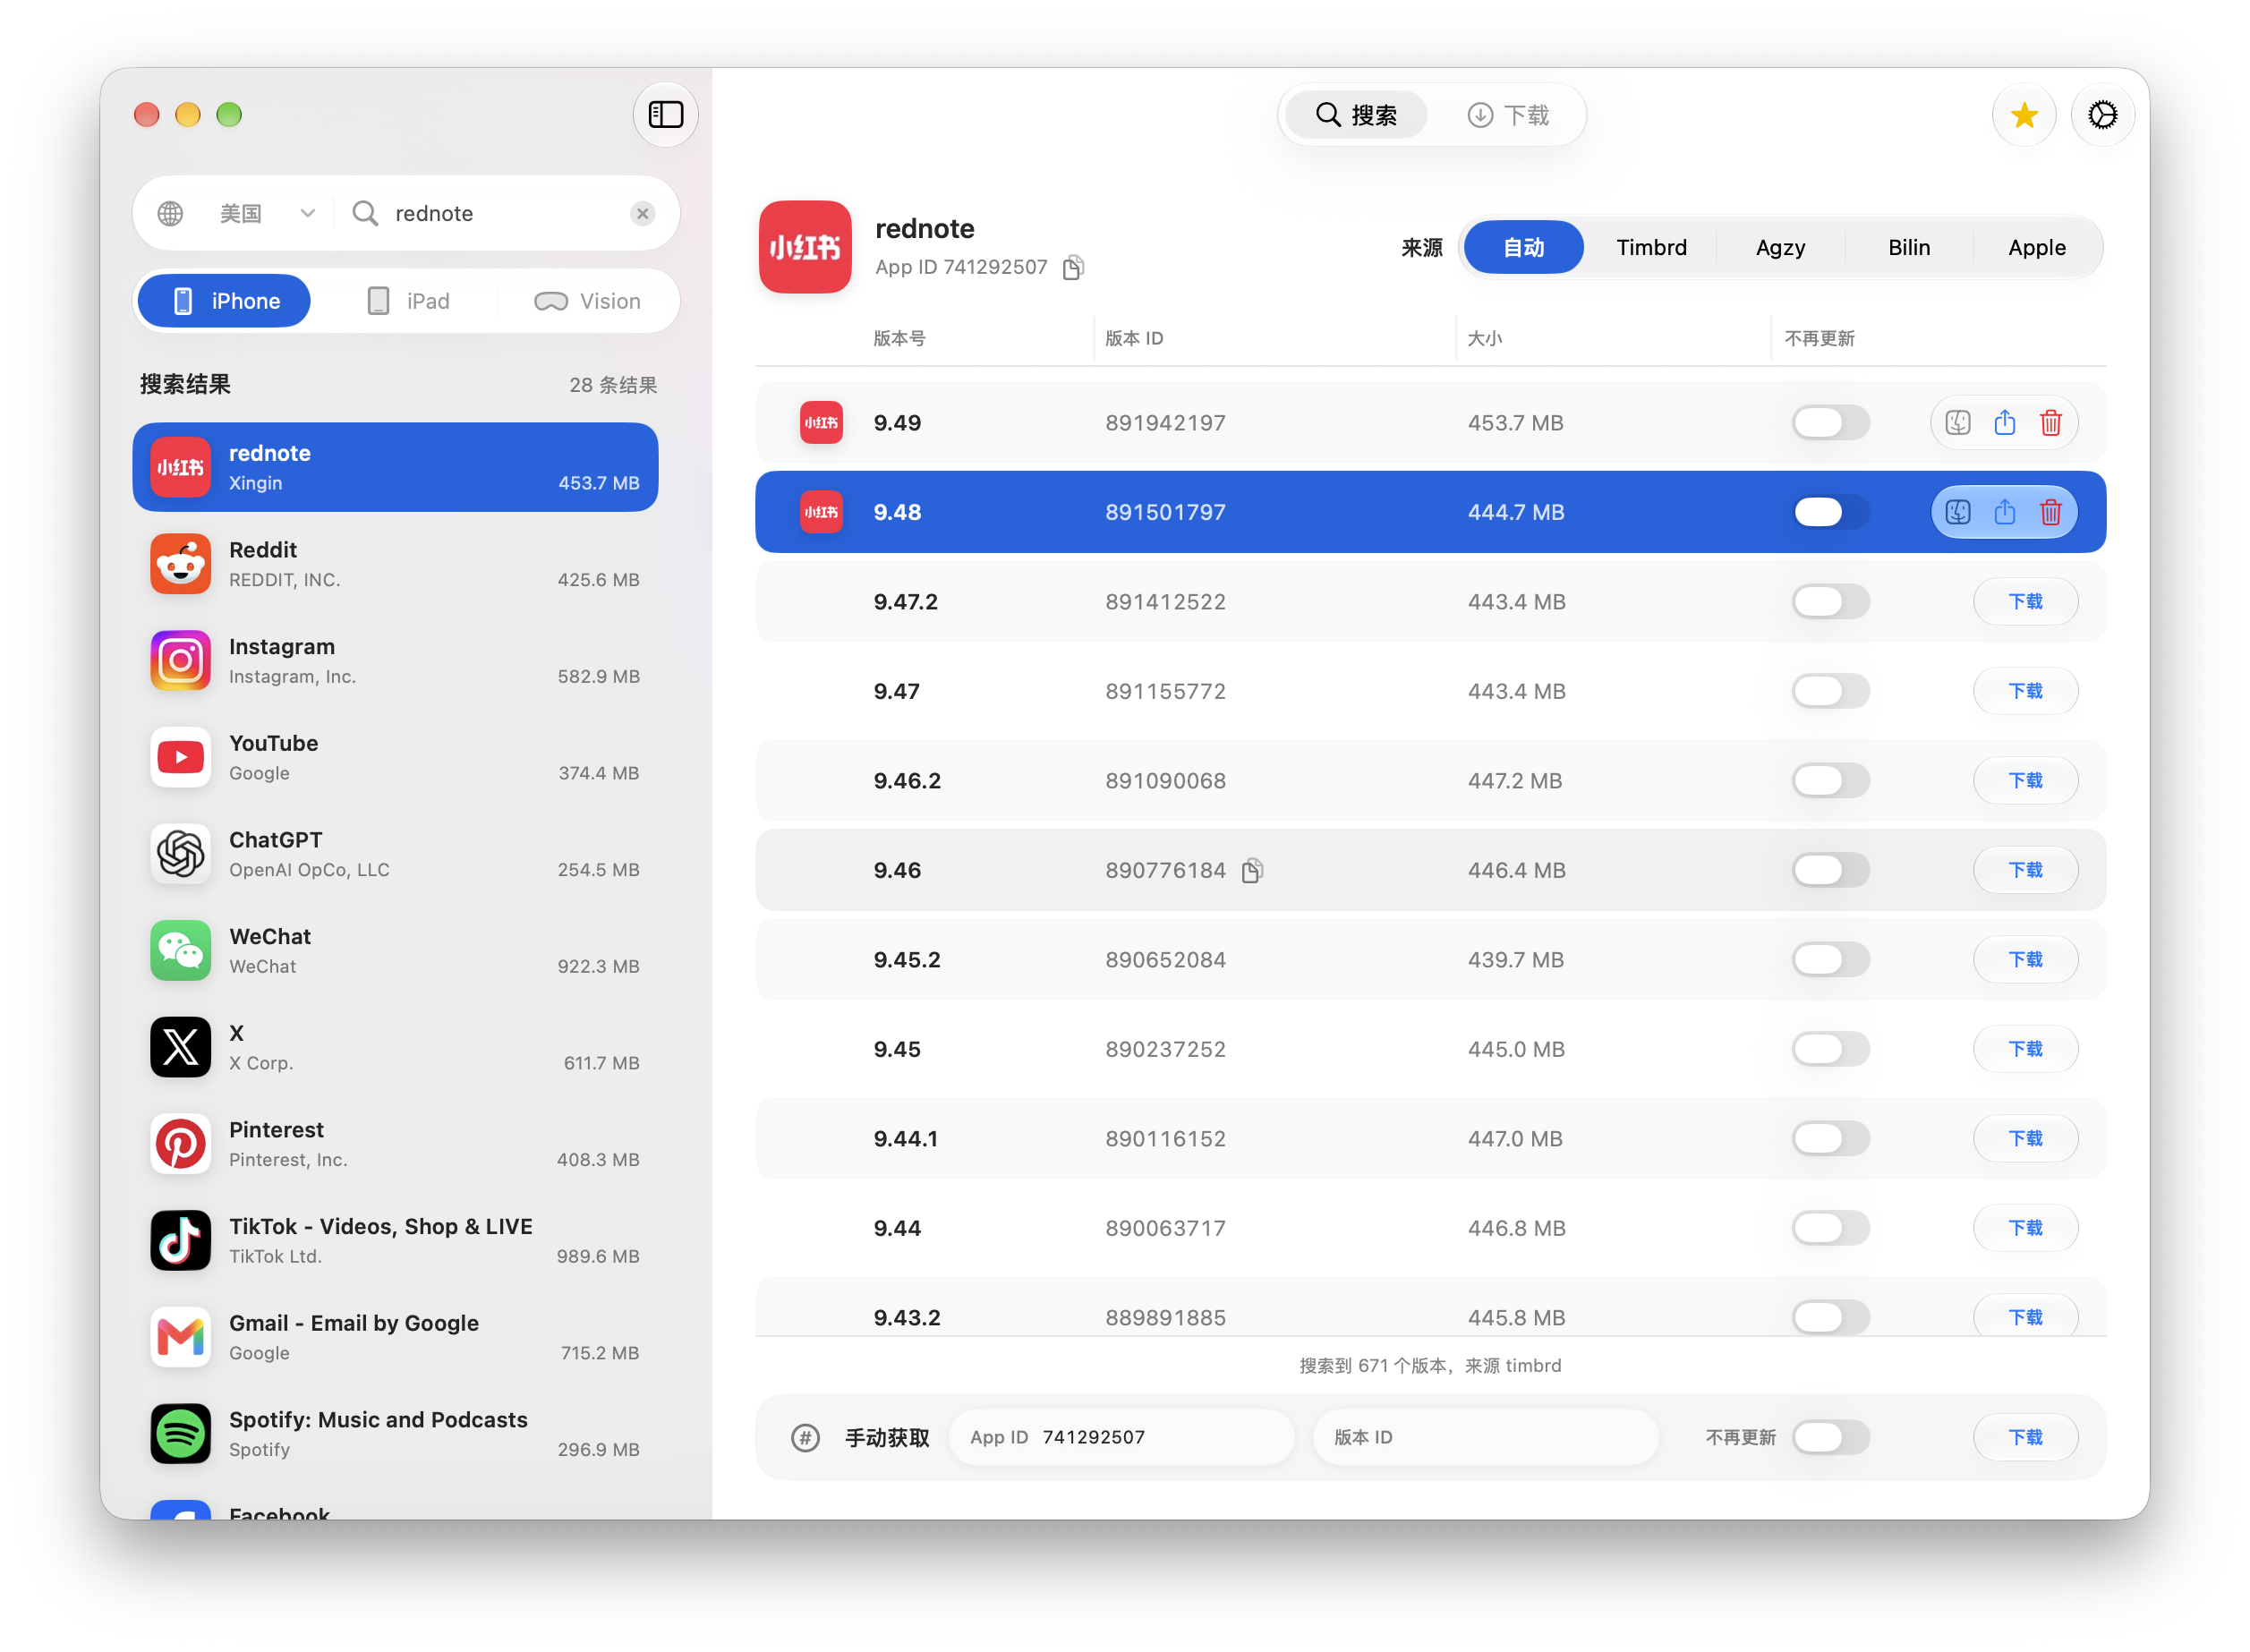Screen dimensions: 2250x1652
Task: Open favorites with the star icon
Action: coord(2023,116)
